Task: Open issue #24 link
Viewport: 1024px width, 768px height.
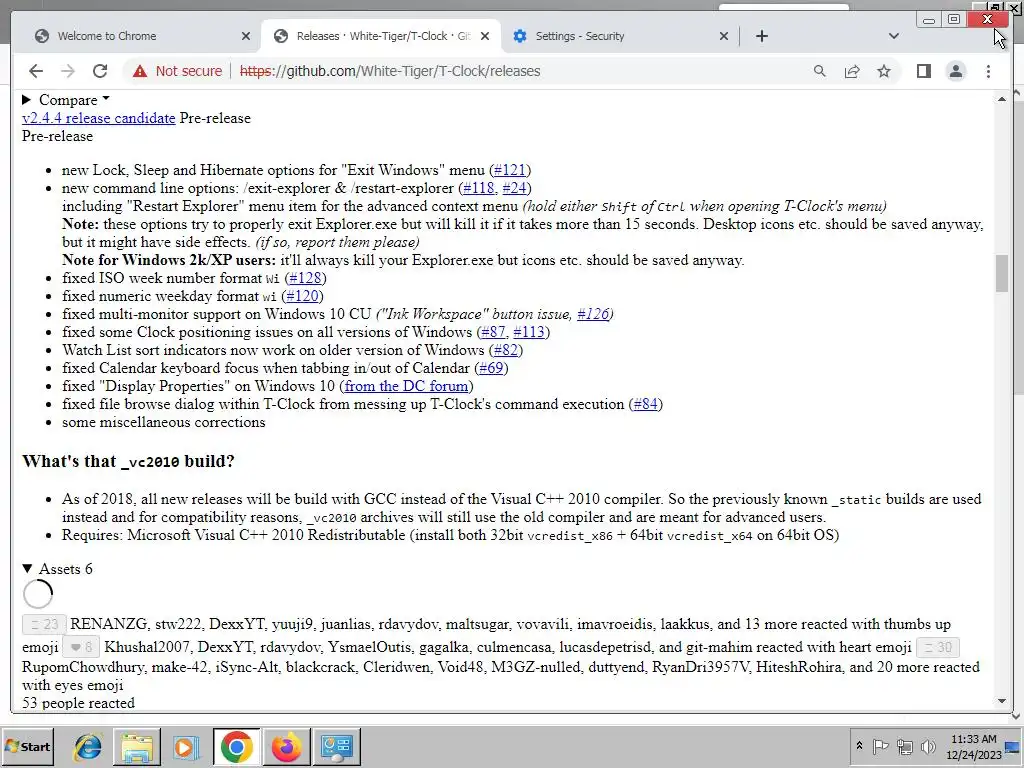Action: coord(515,188)
